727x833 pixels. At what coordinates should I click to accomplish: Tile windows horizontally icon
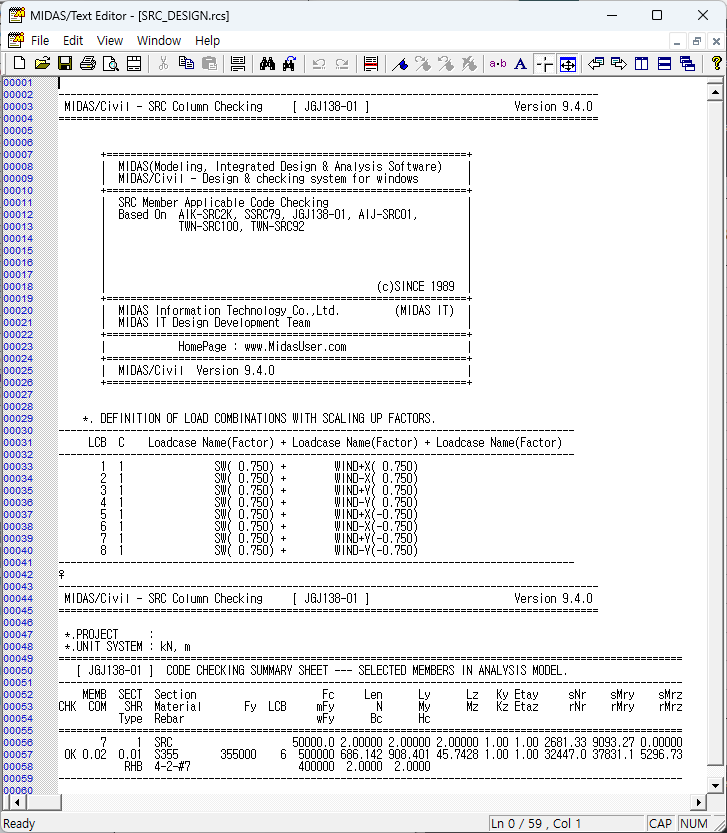click(664, 64)
